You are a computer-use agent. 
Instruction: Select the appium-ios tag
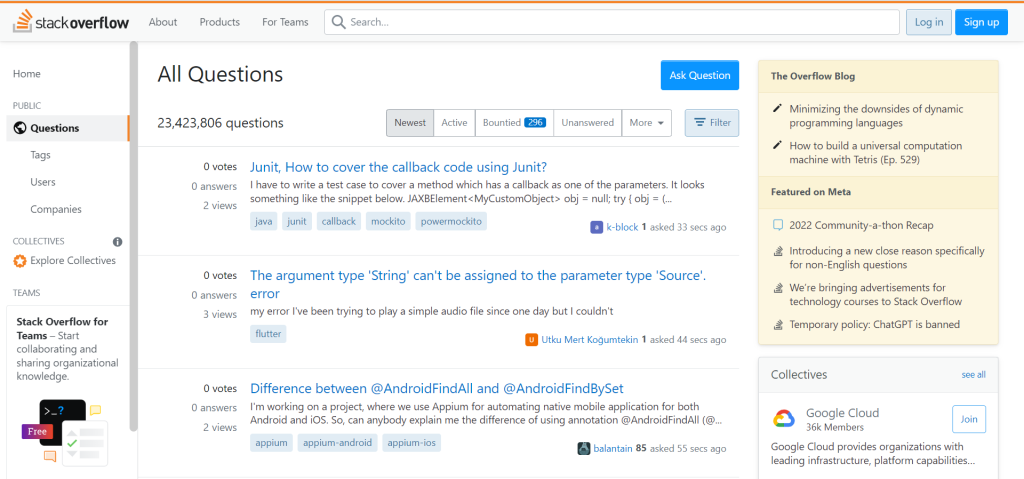point(412,443)
